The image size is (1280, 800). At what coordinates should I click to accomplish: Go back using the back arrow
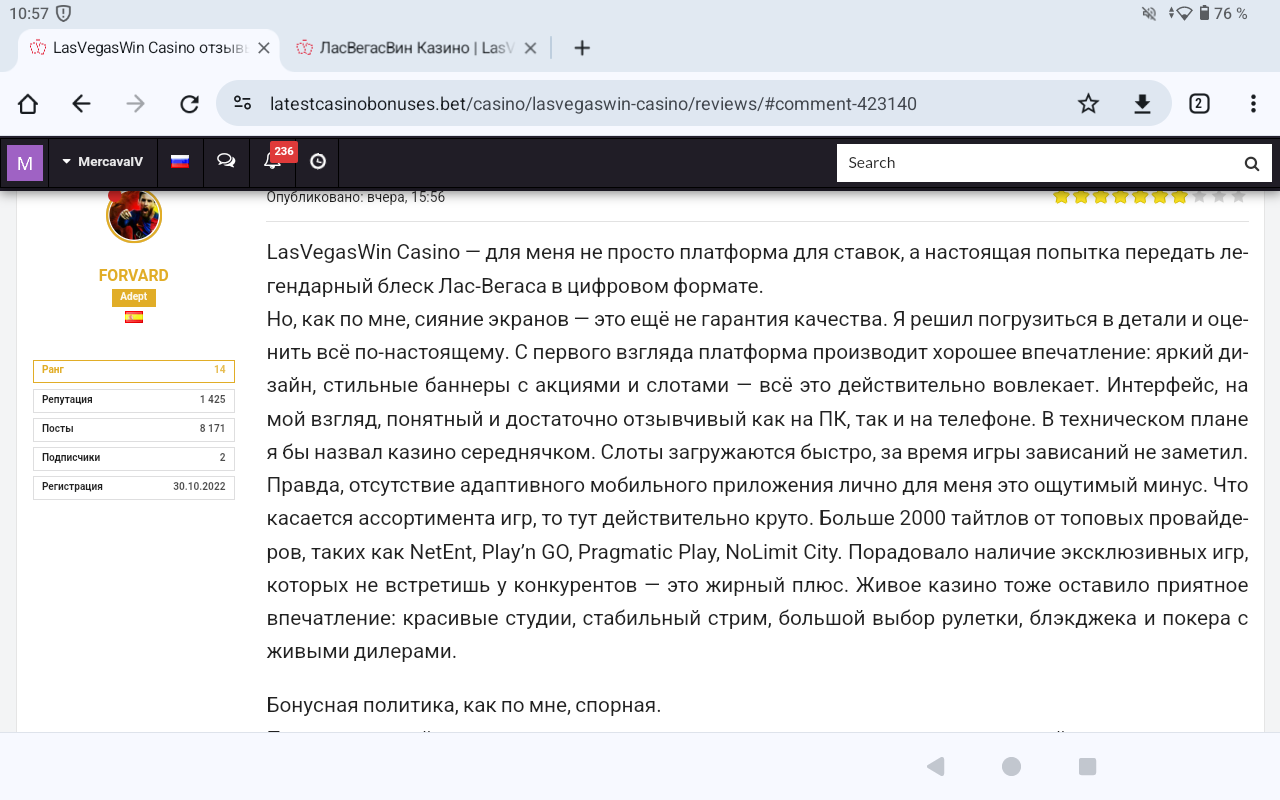point(81,104)
